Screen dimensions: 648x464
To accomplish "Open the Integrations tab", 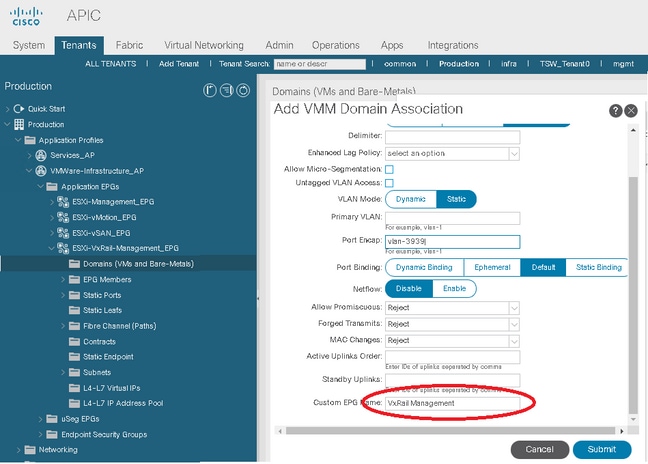I will point(453,45).
